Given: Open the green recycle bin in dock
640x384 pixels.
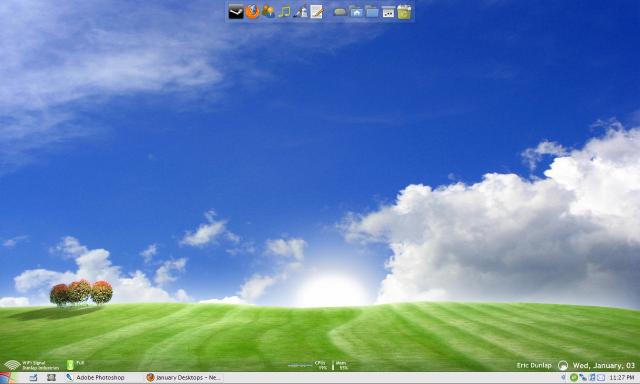Looking at the screenshot, I should (404, 12).
